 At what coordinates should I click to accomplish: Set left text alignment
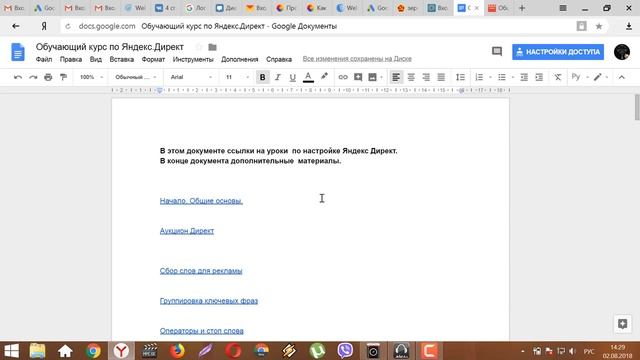pos(396,77)
